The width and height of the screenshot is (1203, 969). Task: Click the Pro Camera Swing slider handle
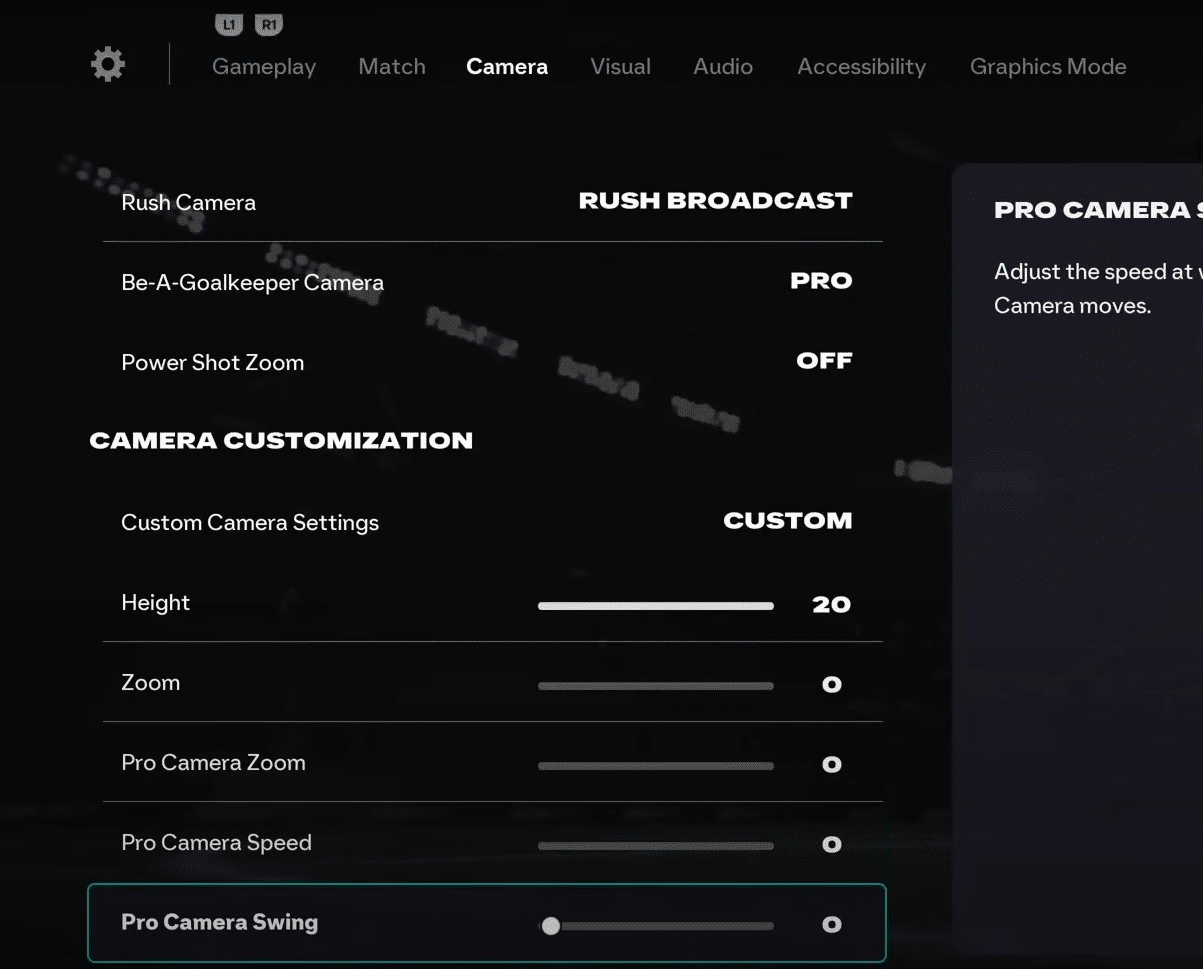[x=550, y=926]
